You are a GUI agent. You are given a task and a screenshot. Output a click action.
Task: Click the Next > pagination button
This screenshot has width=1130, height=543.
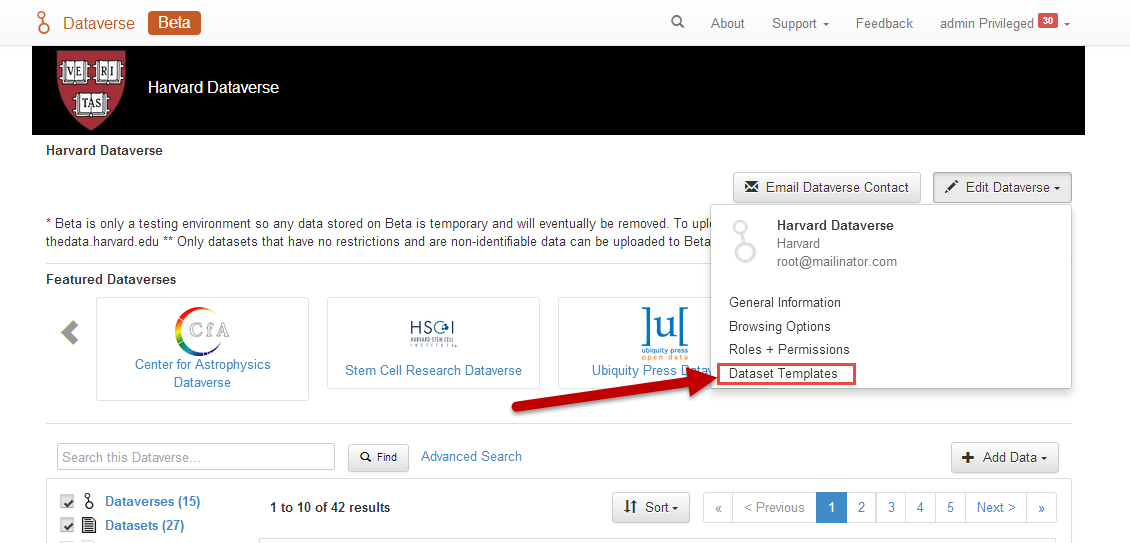[x=996, y=508]
